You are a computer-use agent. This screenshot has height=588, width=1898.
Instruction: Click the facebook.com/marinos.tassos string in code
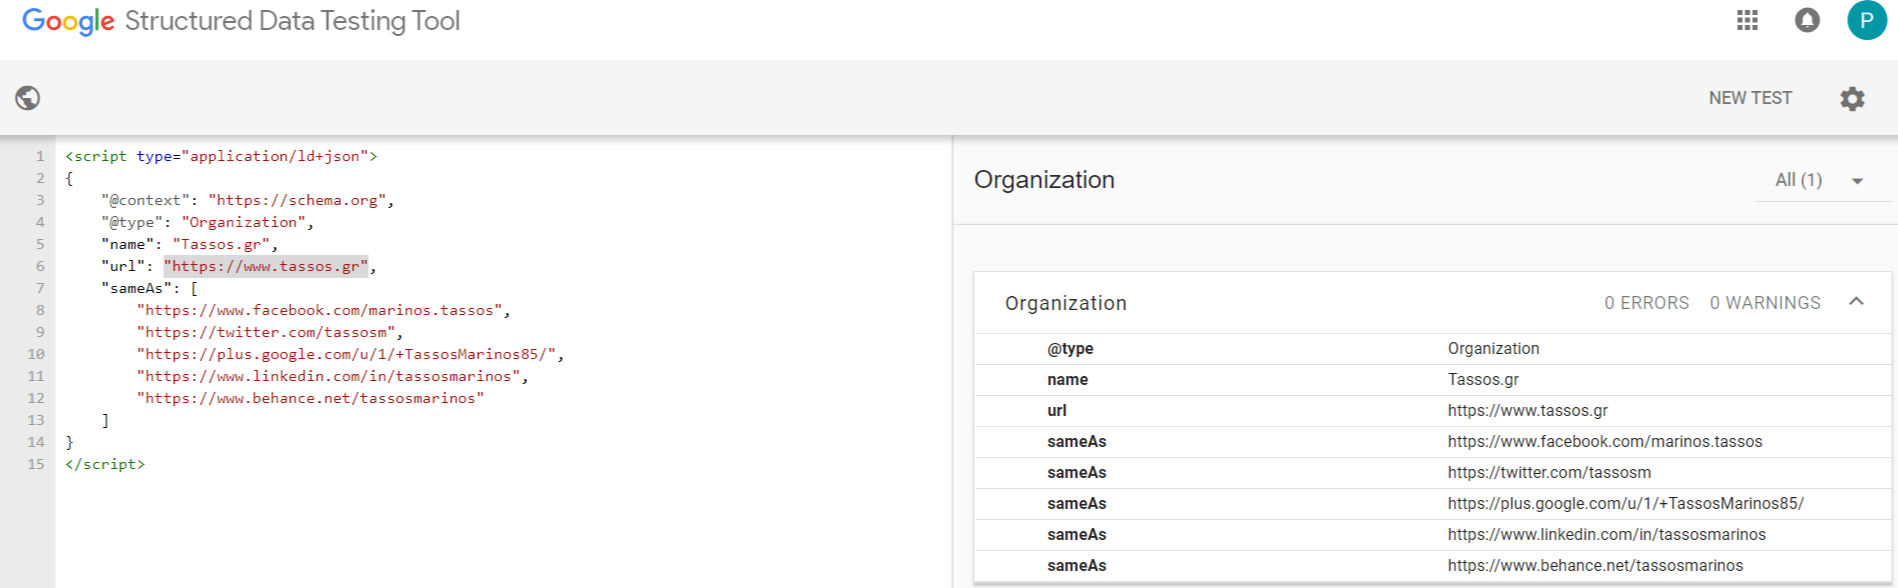coord(320,310)
